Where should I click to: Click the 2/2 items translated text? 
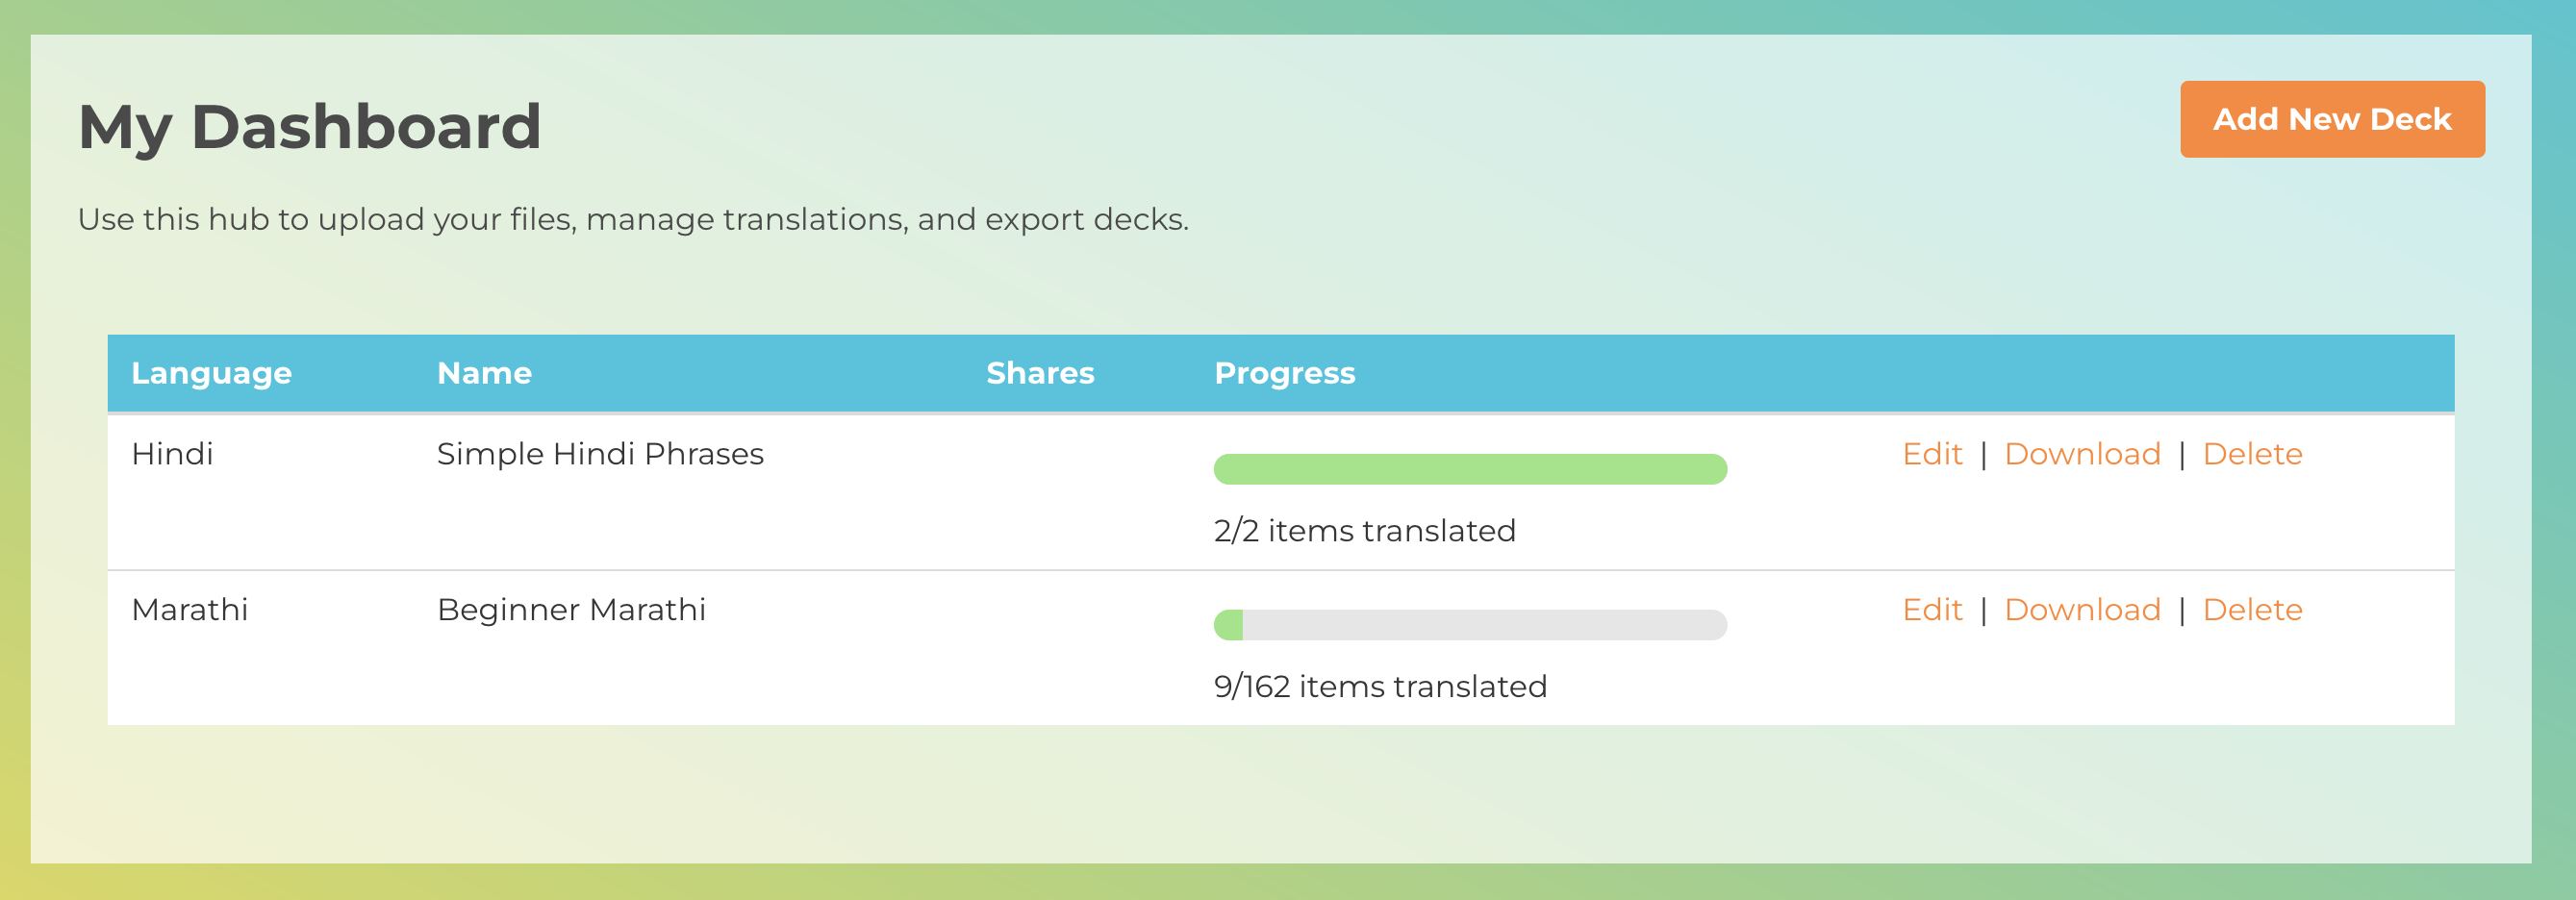click(1364, 531)
